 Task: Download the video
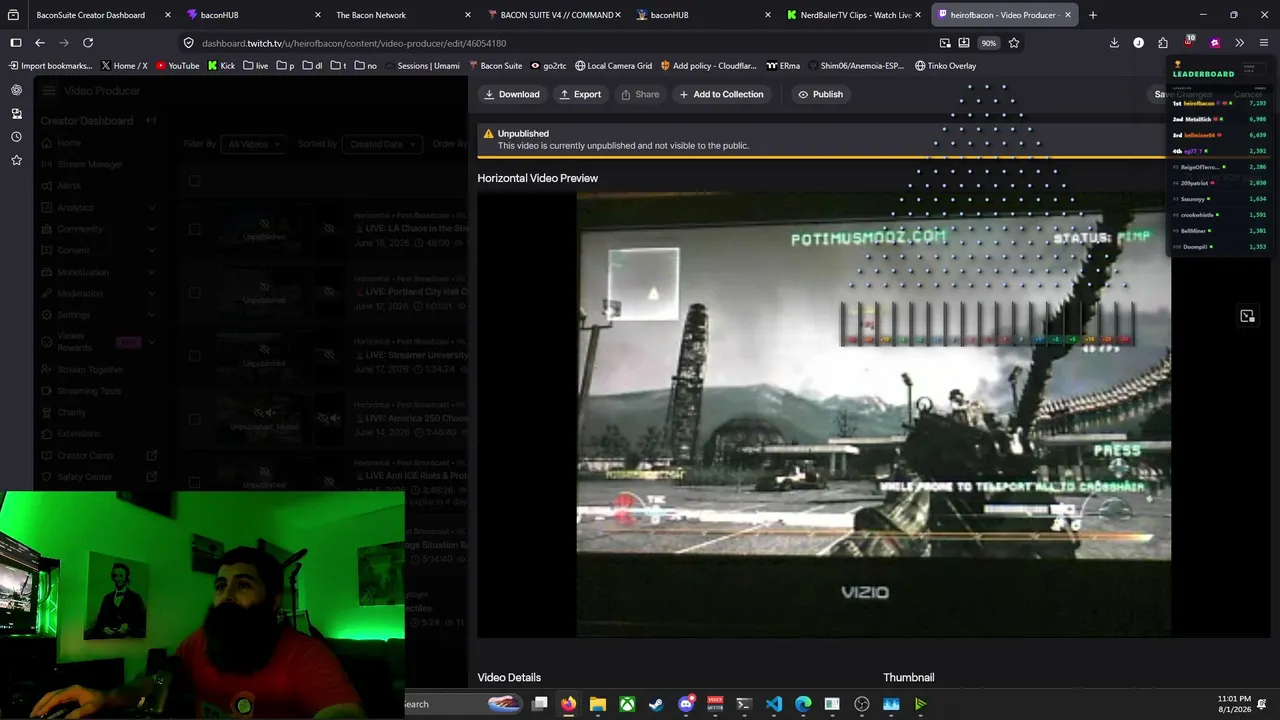[x=511, y=94]
